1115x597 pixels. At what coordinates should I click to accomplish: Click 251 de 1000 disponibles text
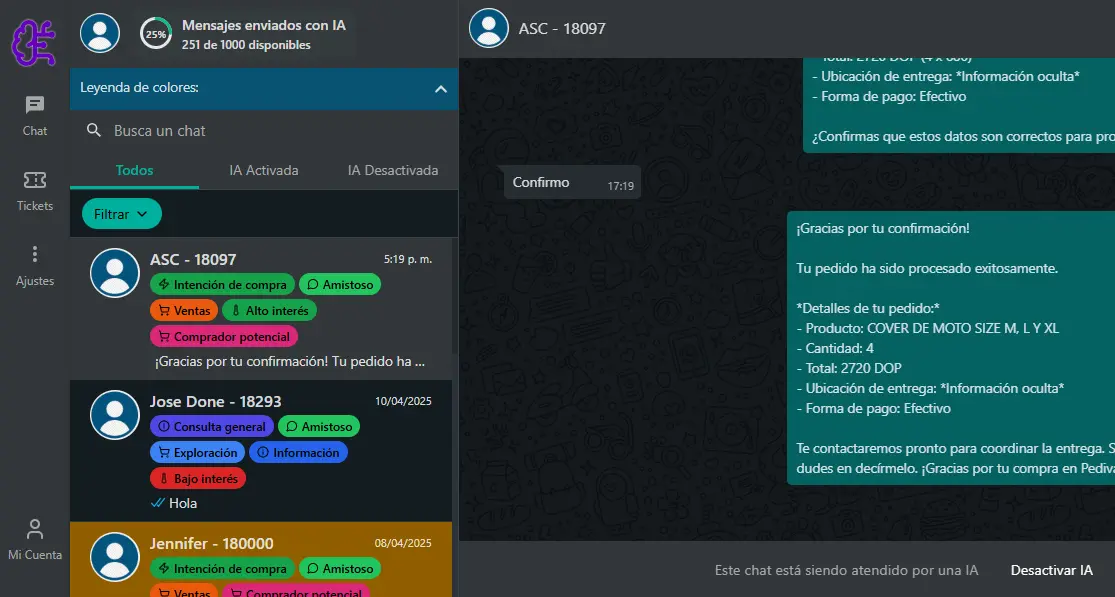click(x=246, y=45)
